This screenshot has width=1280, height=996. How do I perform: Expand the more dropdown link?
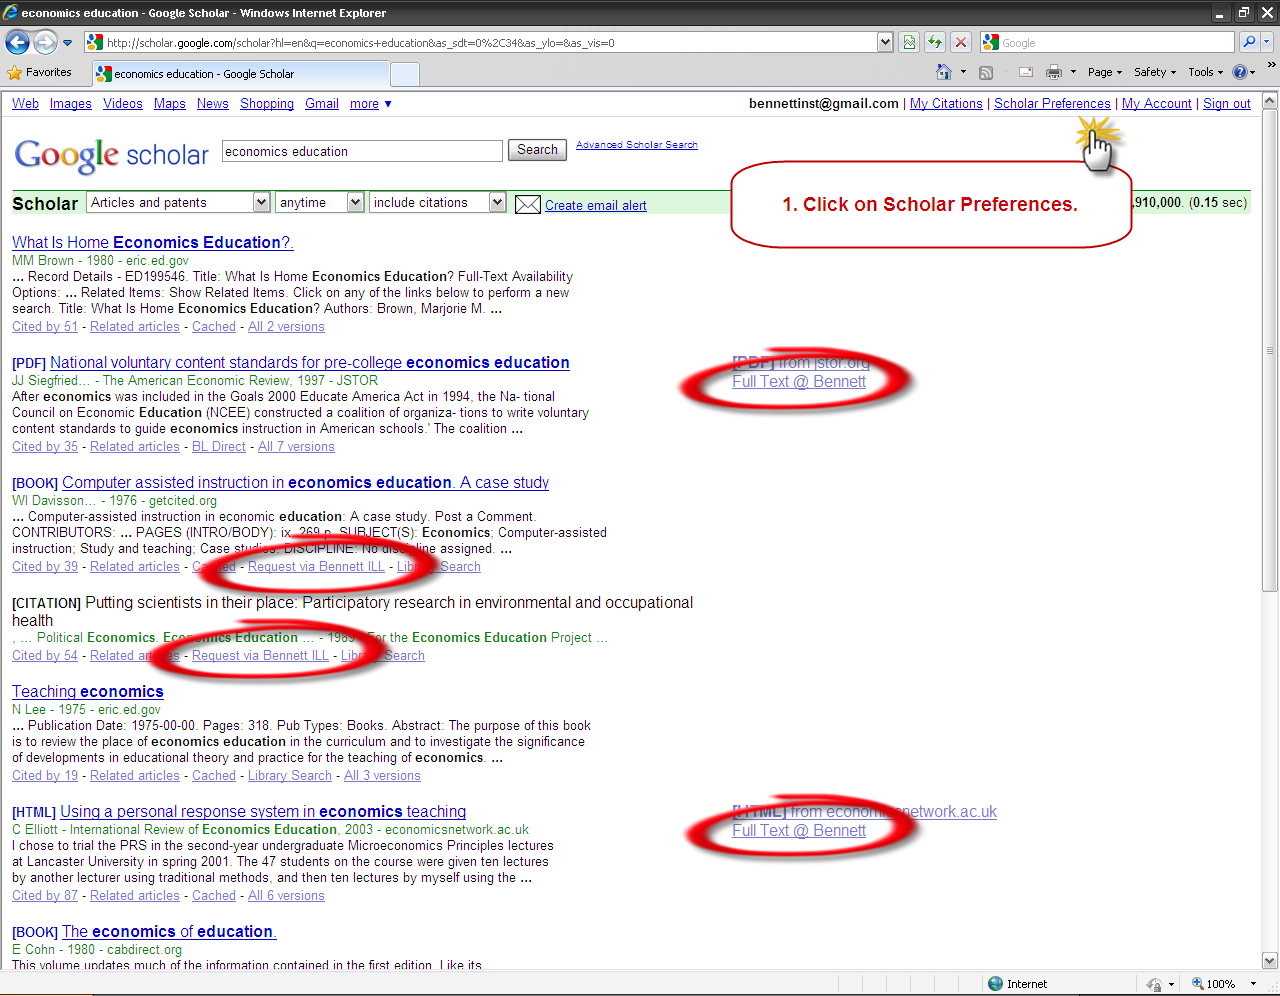coord(370,104)
